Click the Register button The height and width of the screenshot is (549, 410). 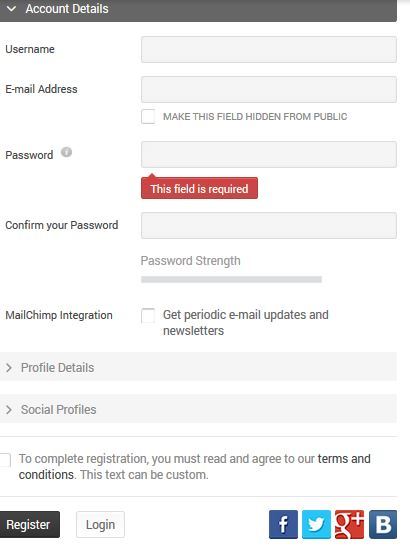29,524
